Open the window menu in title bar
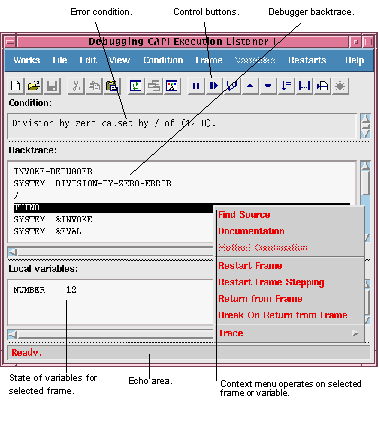 (10, 42)
